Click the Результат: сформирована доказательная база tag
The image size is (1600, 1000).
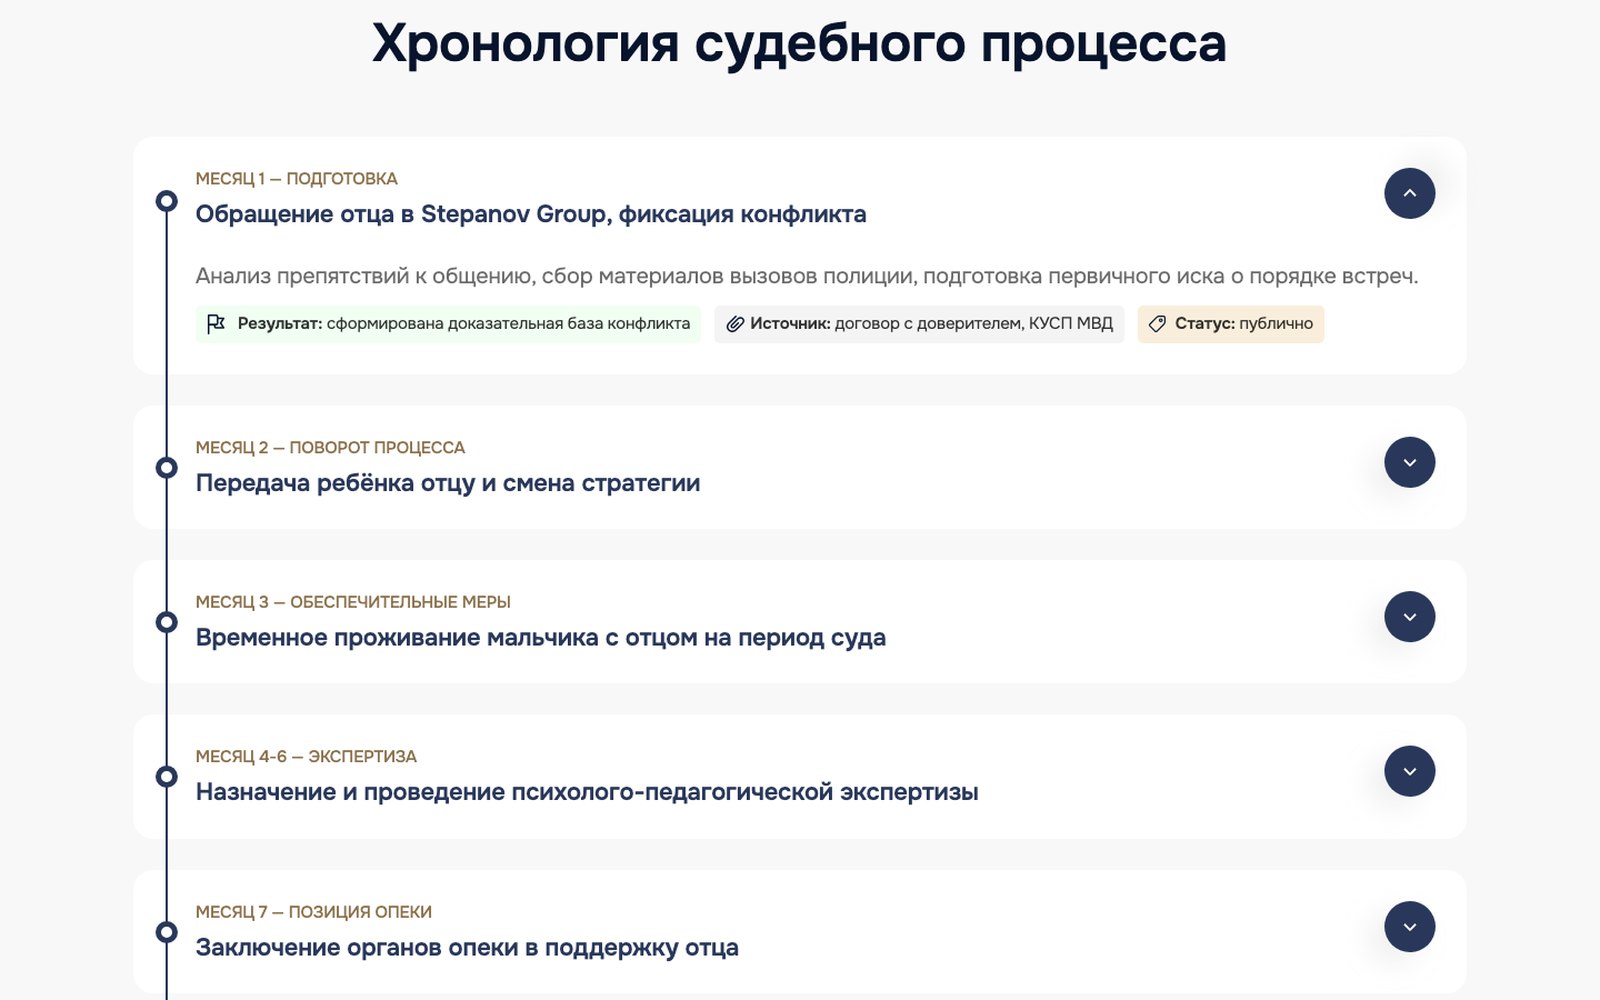448,324
